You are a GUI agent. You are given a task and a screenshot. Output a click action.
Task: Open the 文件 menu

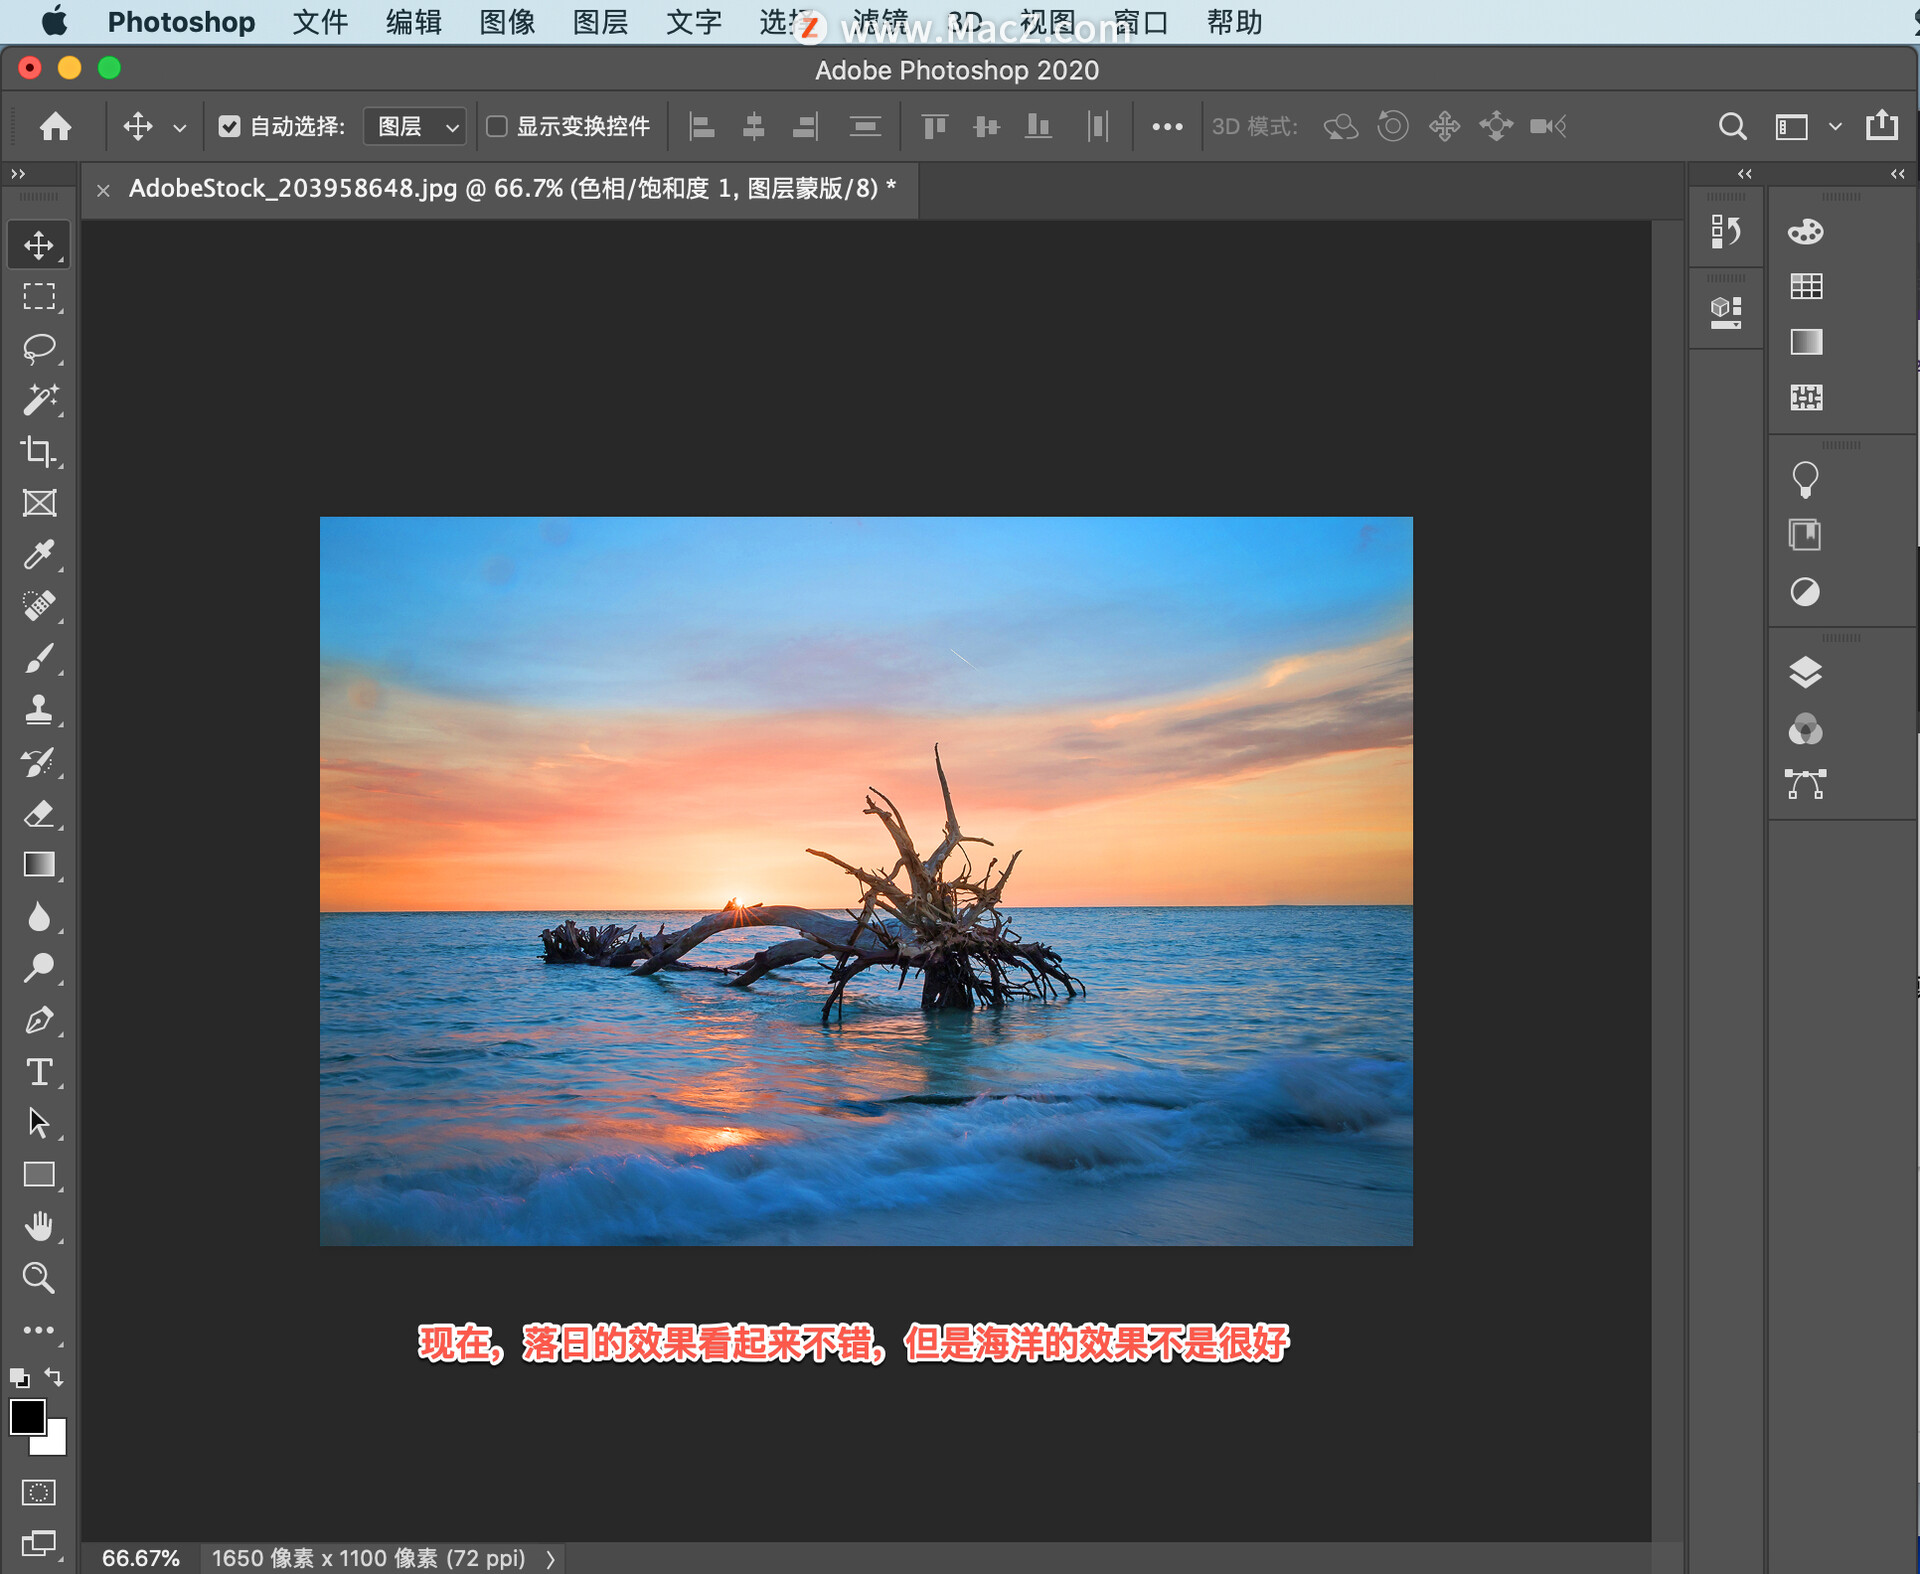[320, 21]
